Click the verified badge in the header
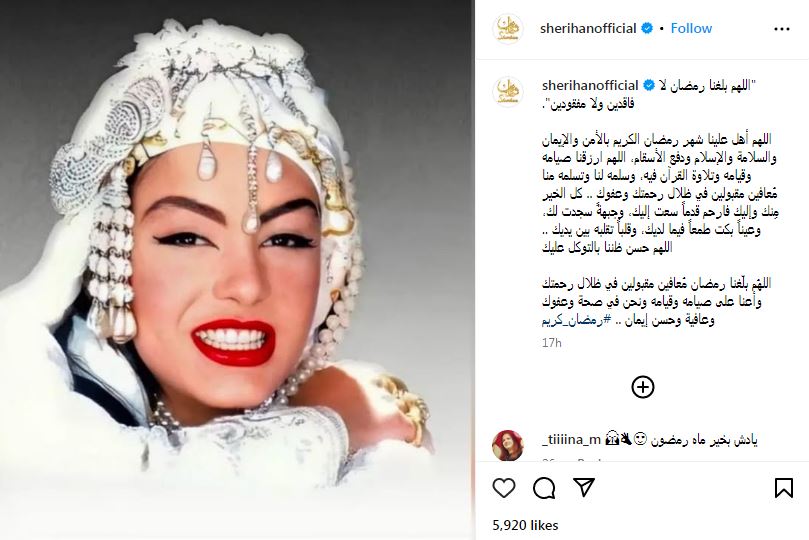The width and height of the screenshot is (809, 540). [x=646, y=28]
